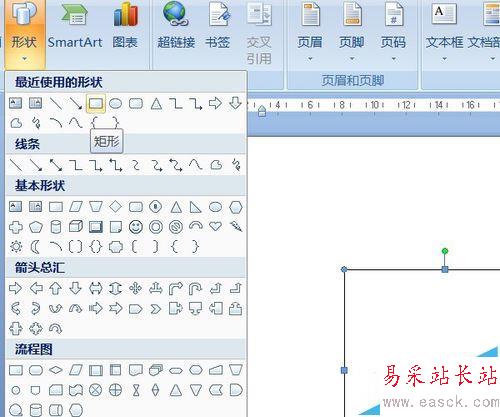Click the green rotation handle of the shape
This screenshot has width=500, height=417.
[445, 251]
